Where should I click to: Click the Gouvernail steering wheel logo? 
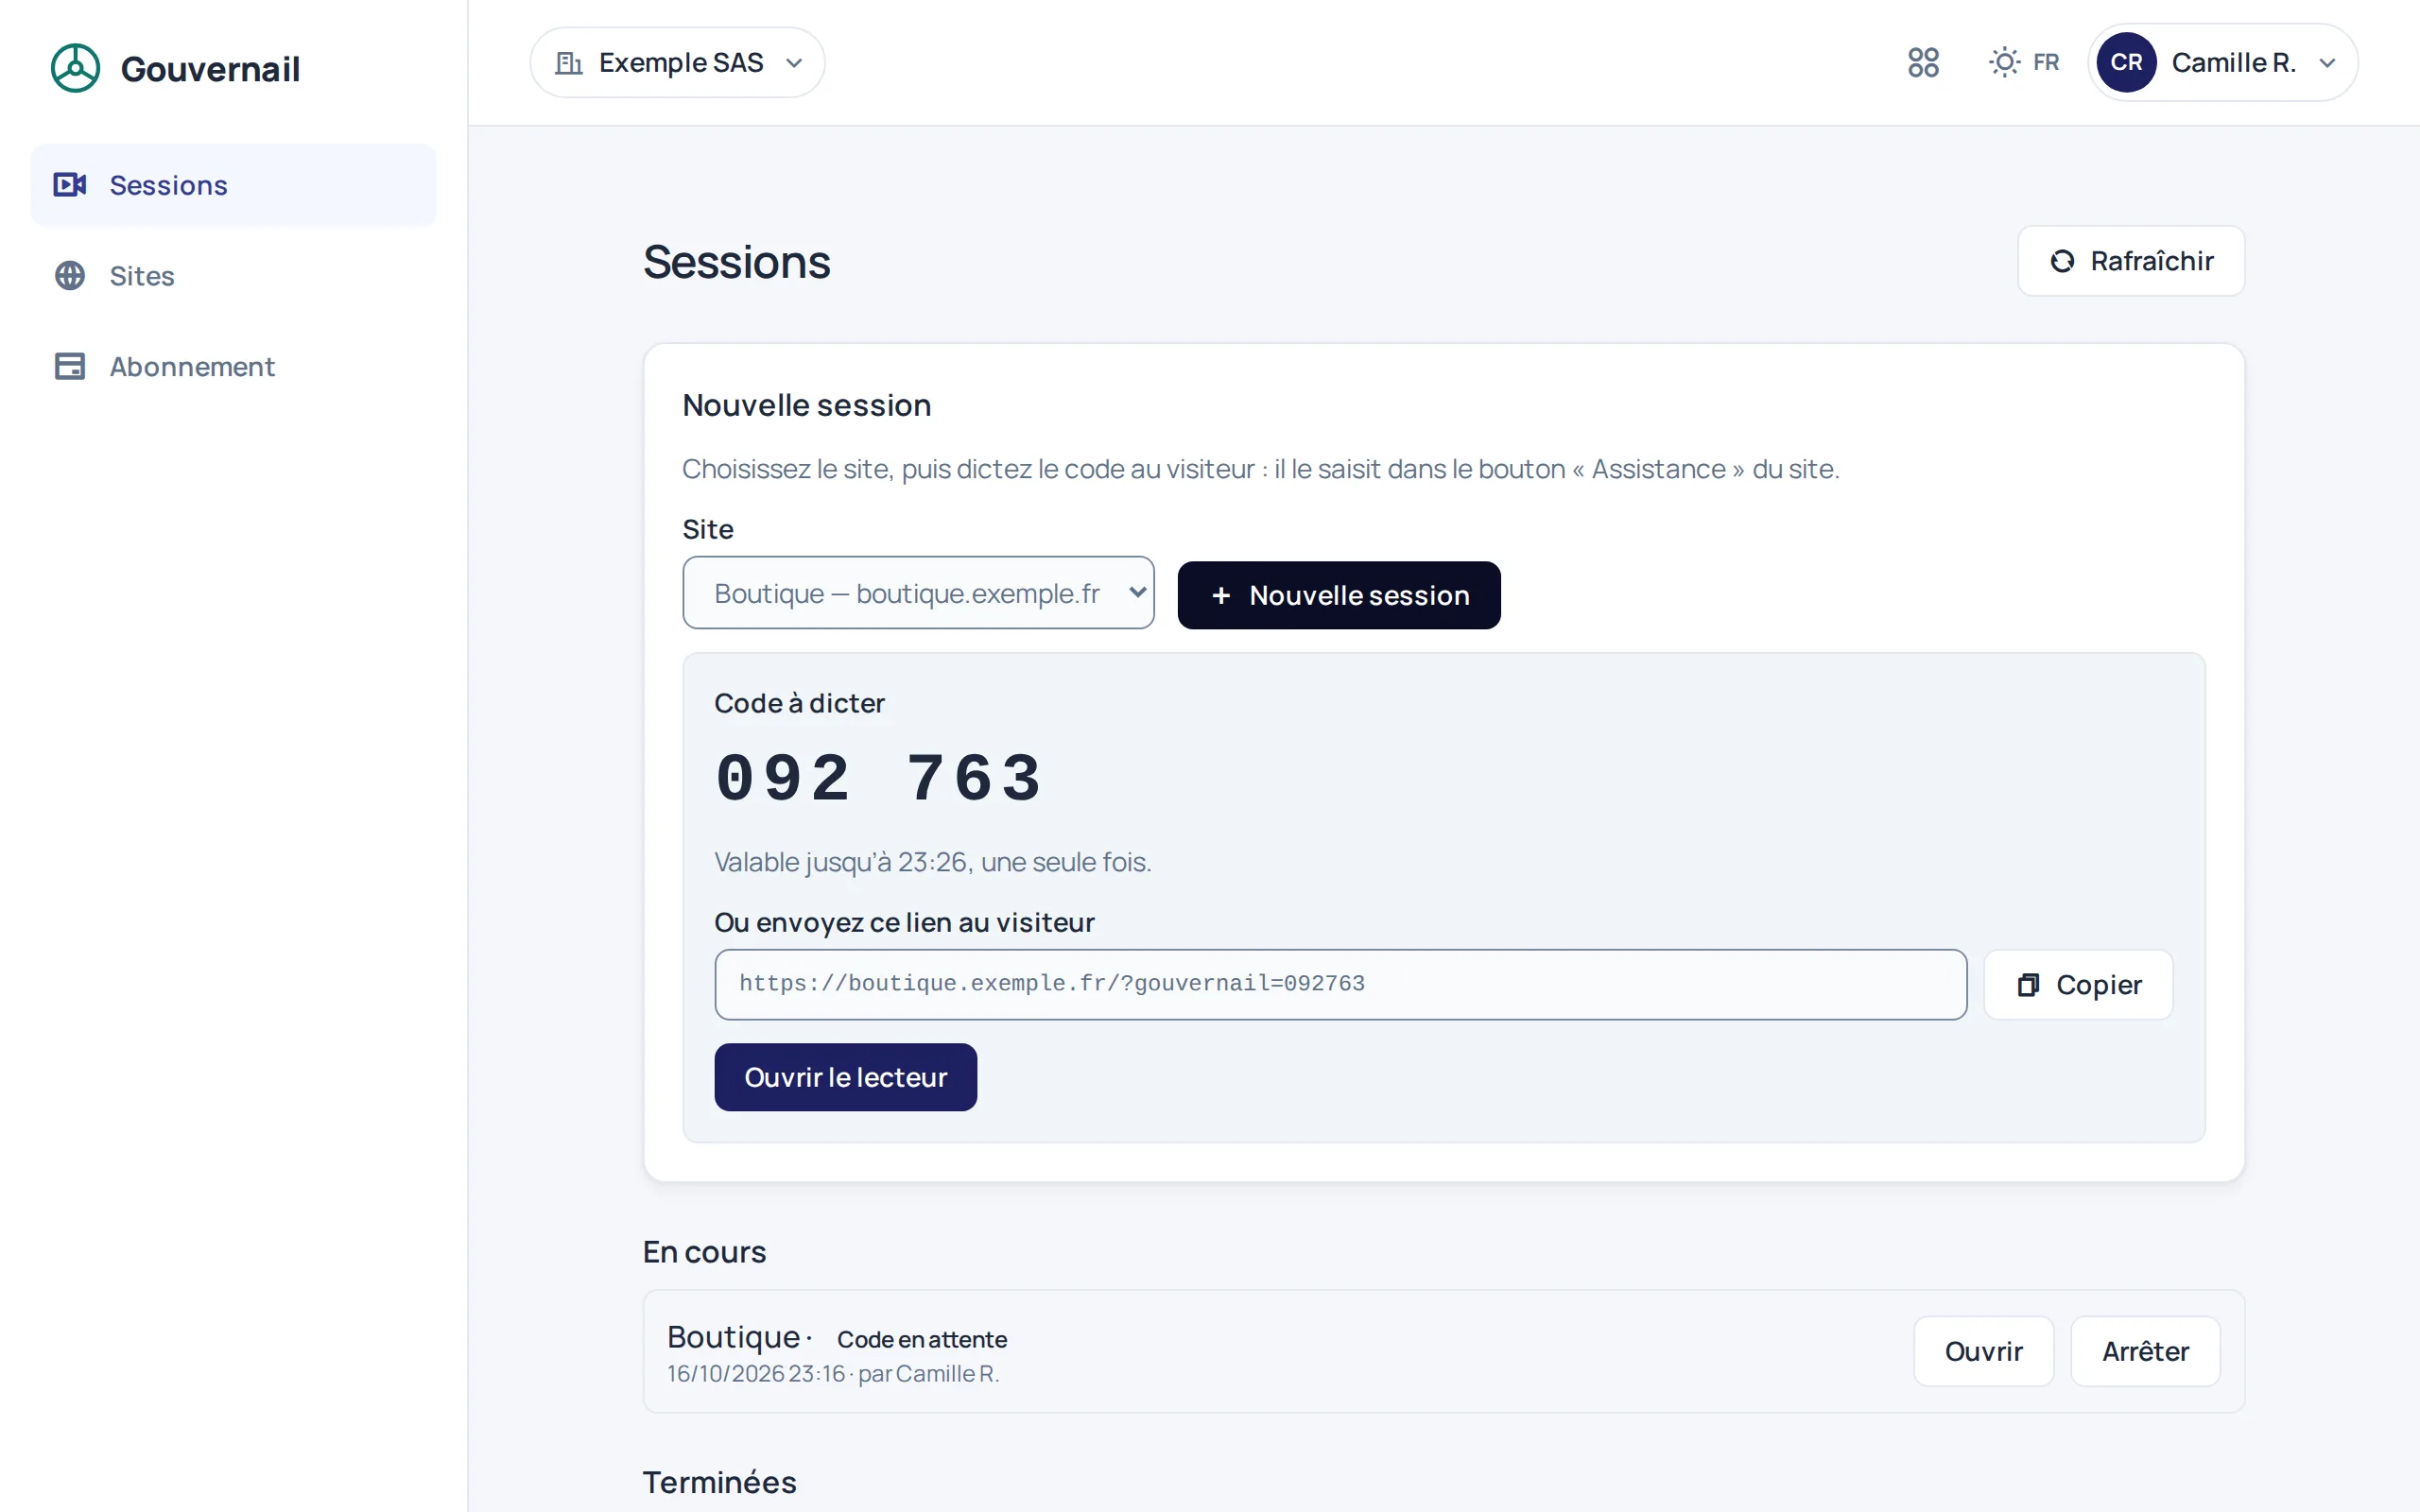coord(75,68)
